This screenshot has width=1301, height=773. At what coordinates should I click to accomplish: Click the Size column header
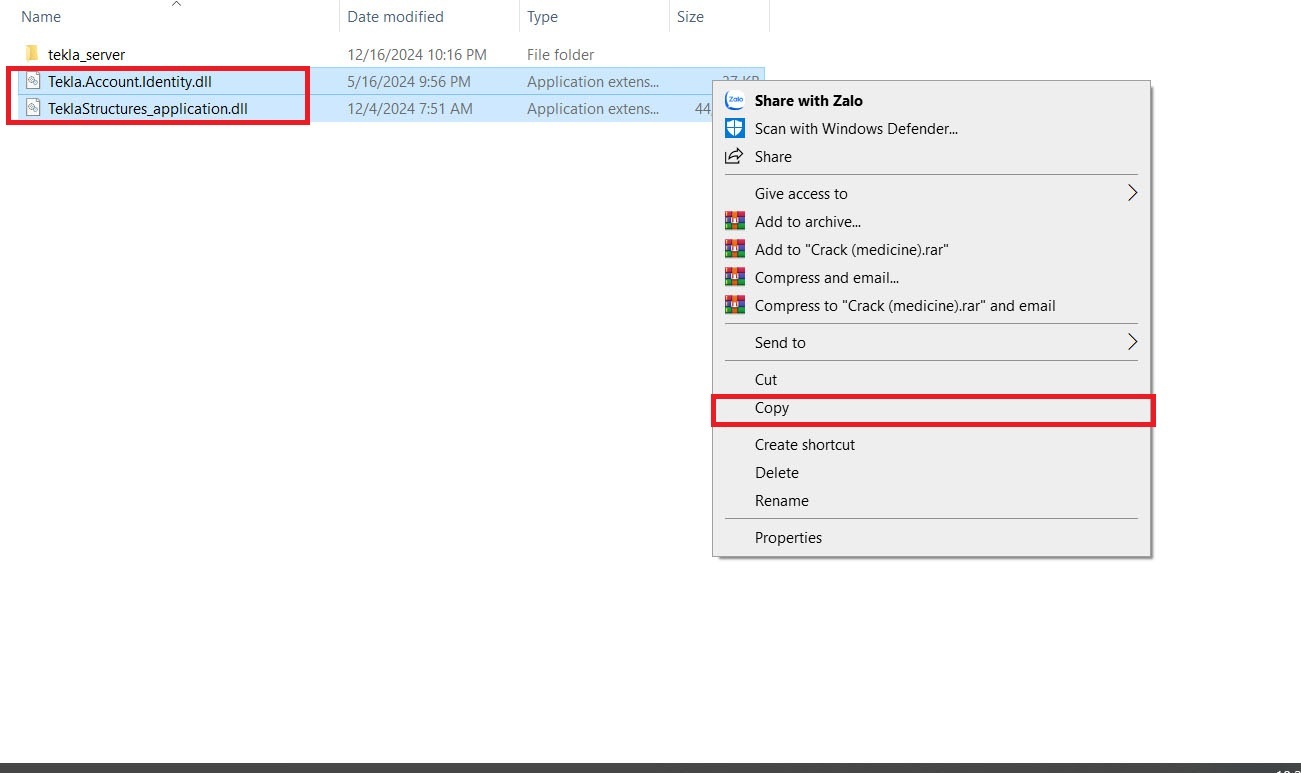(690, 17)
